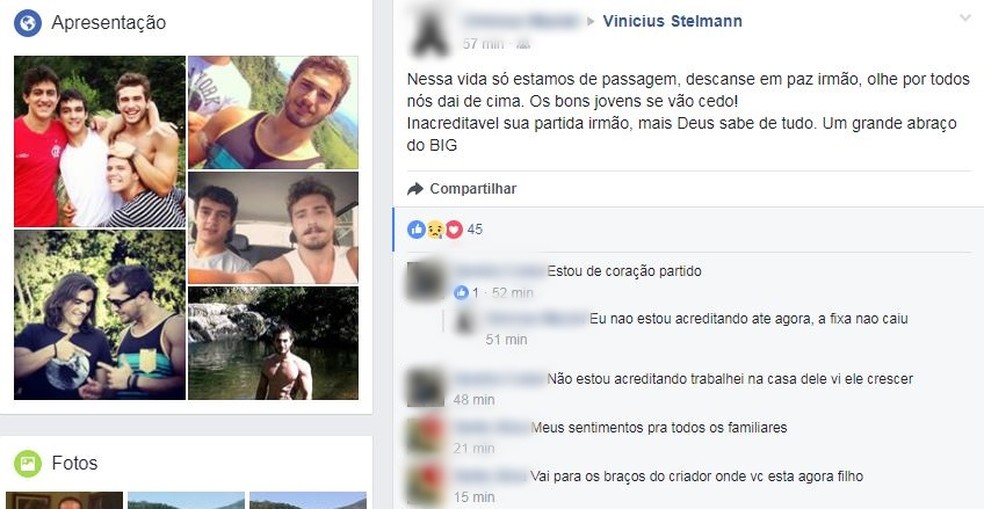Screen dimensions: 984x509
Task: Click the heart reaction icon
Action: 454,230
